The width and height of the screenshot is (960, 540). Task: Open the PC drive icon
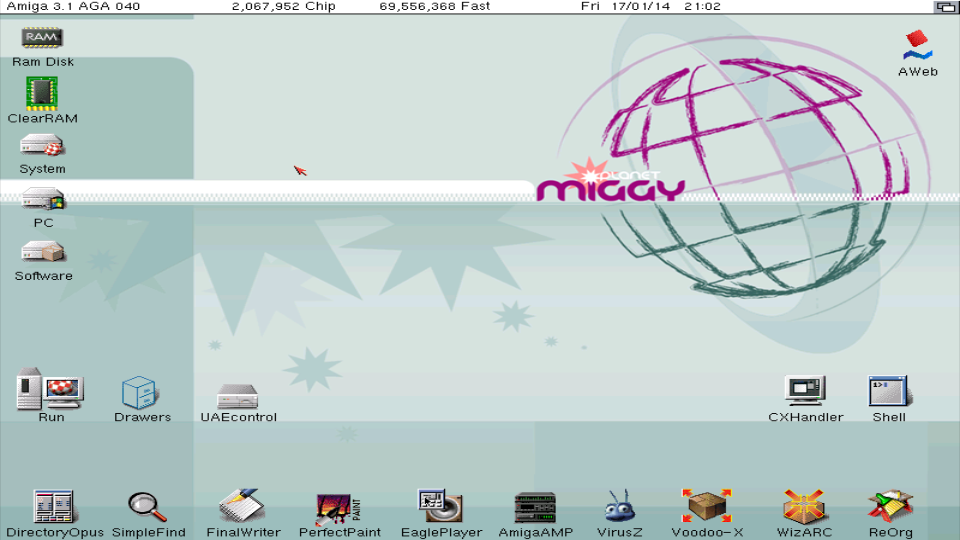point(42,199)
